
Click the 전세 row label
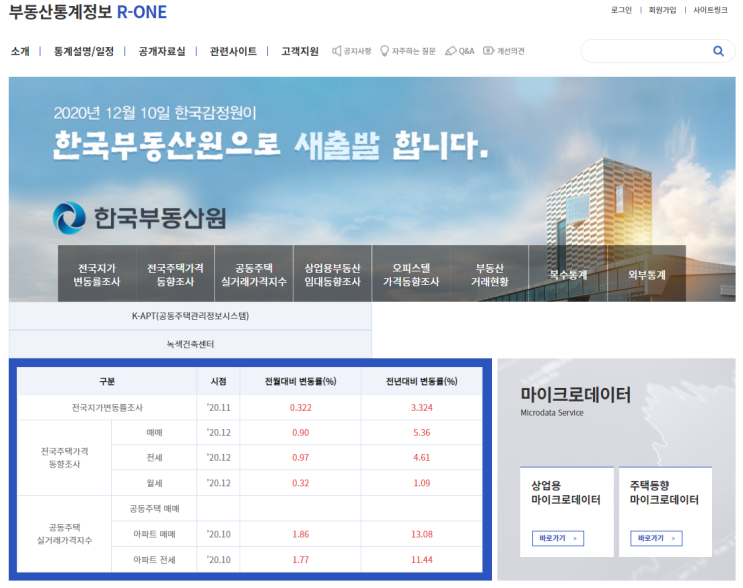[x=154, y=458]
